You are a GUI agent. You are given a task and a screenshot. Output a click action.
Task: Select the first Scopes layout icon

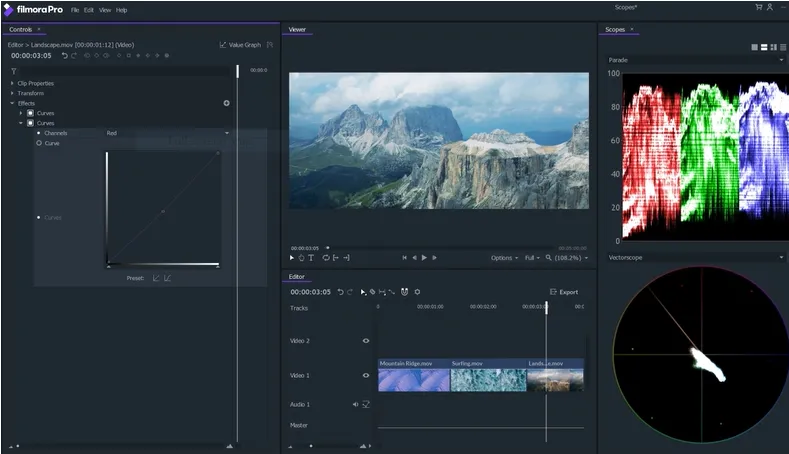(x=754, y=47)
